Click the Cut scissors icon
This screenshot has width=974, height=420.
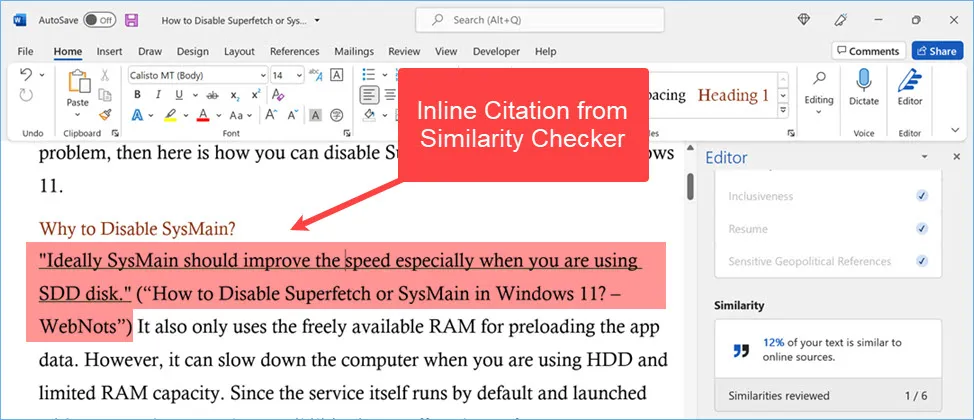[105, 75]
